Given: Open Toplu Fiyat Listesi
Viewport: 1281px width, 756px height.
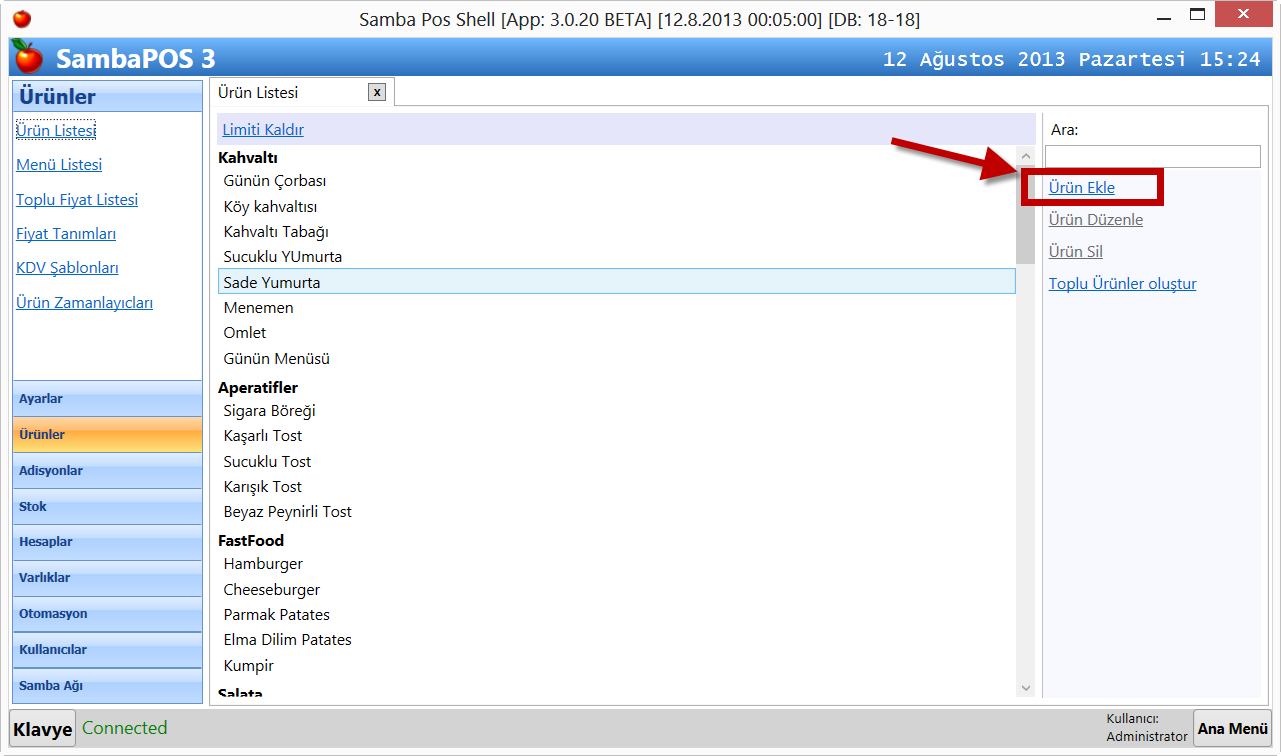Looking at the screenshot, I should click(77, 200).
